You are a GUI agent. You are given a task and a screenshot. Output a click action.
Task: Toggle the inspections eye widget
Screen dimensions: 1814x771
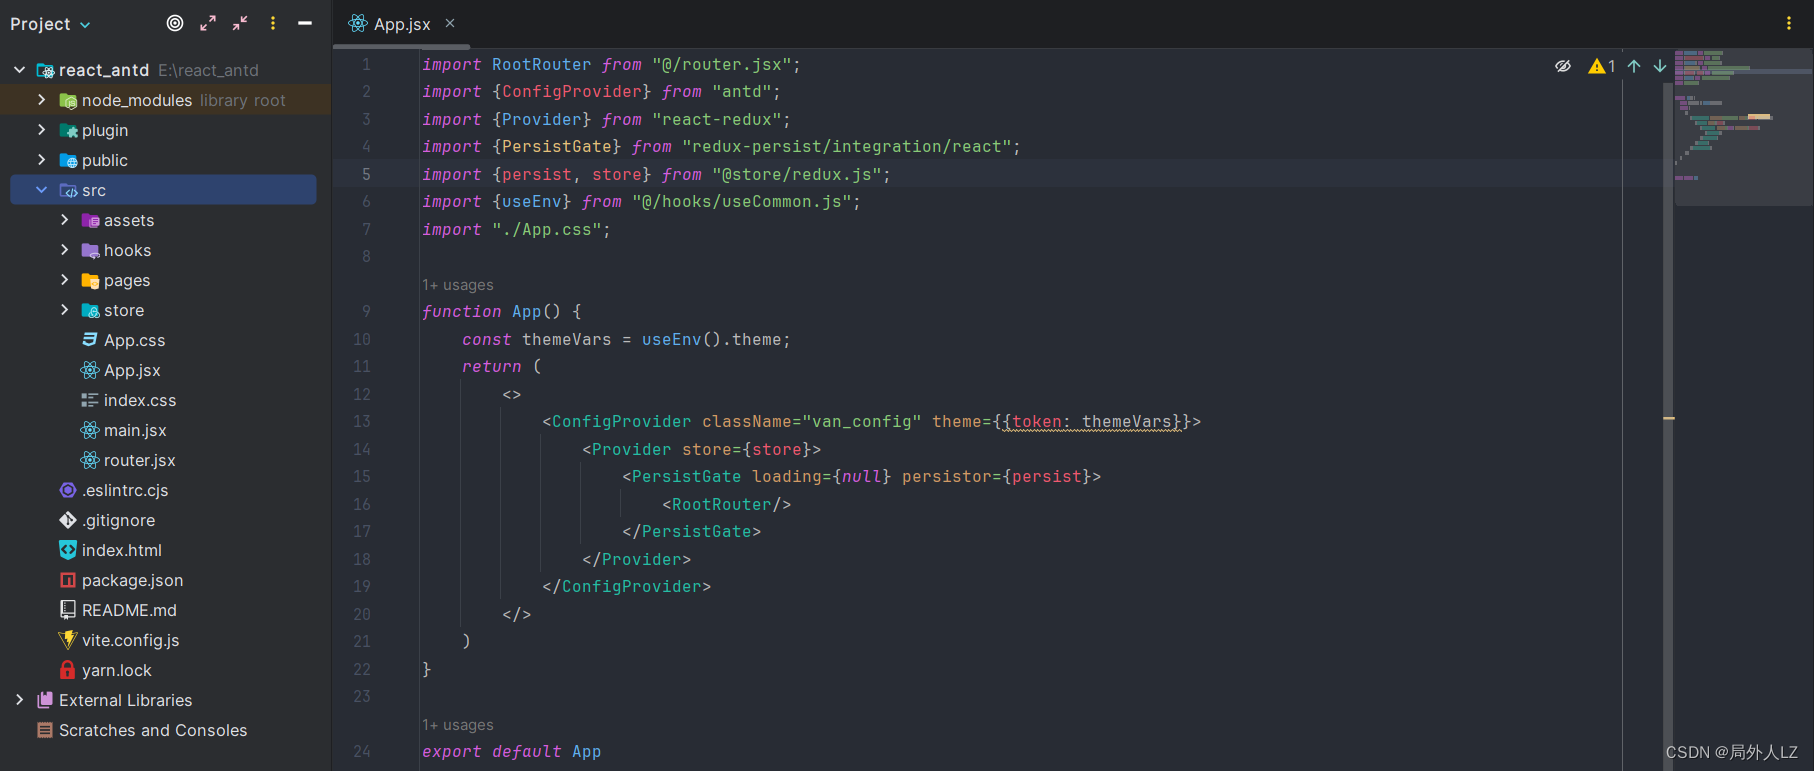[1563, 66]
